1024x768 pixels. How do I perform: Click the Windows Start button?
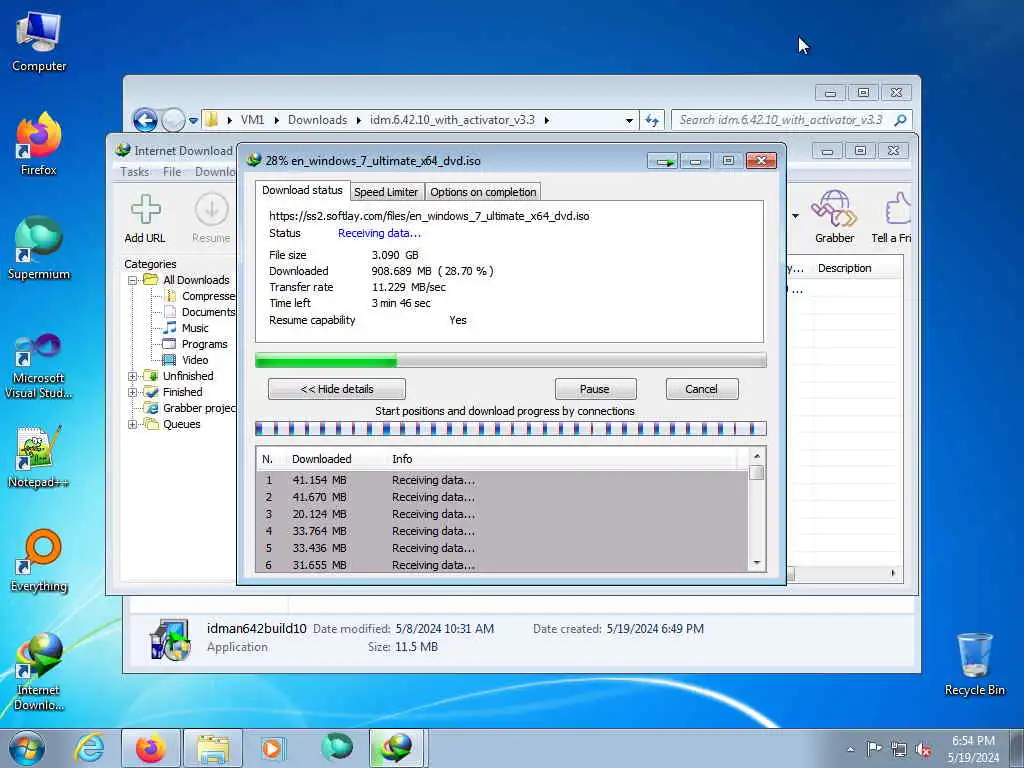pyautogui.click(x=27, y=748)
